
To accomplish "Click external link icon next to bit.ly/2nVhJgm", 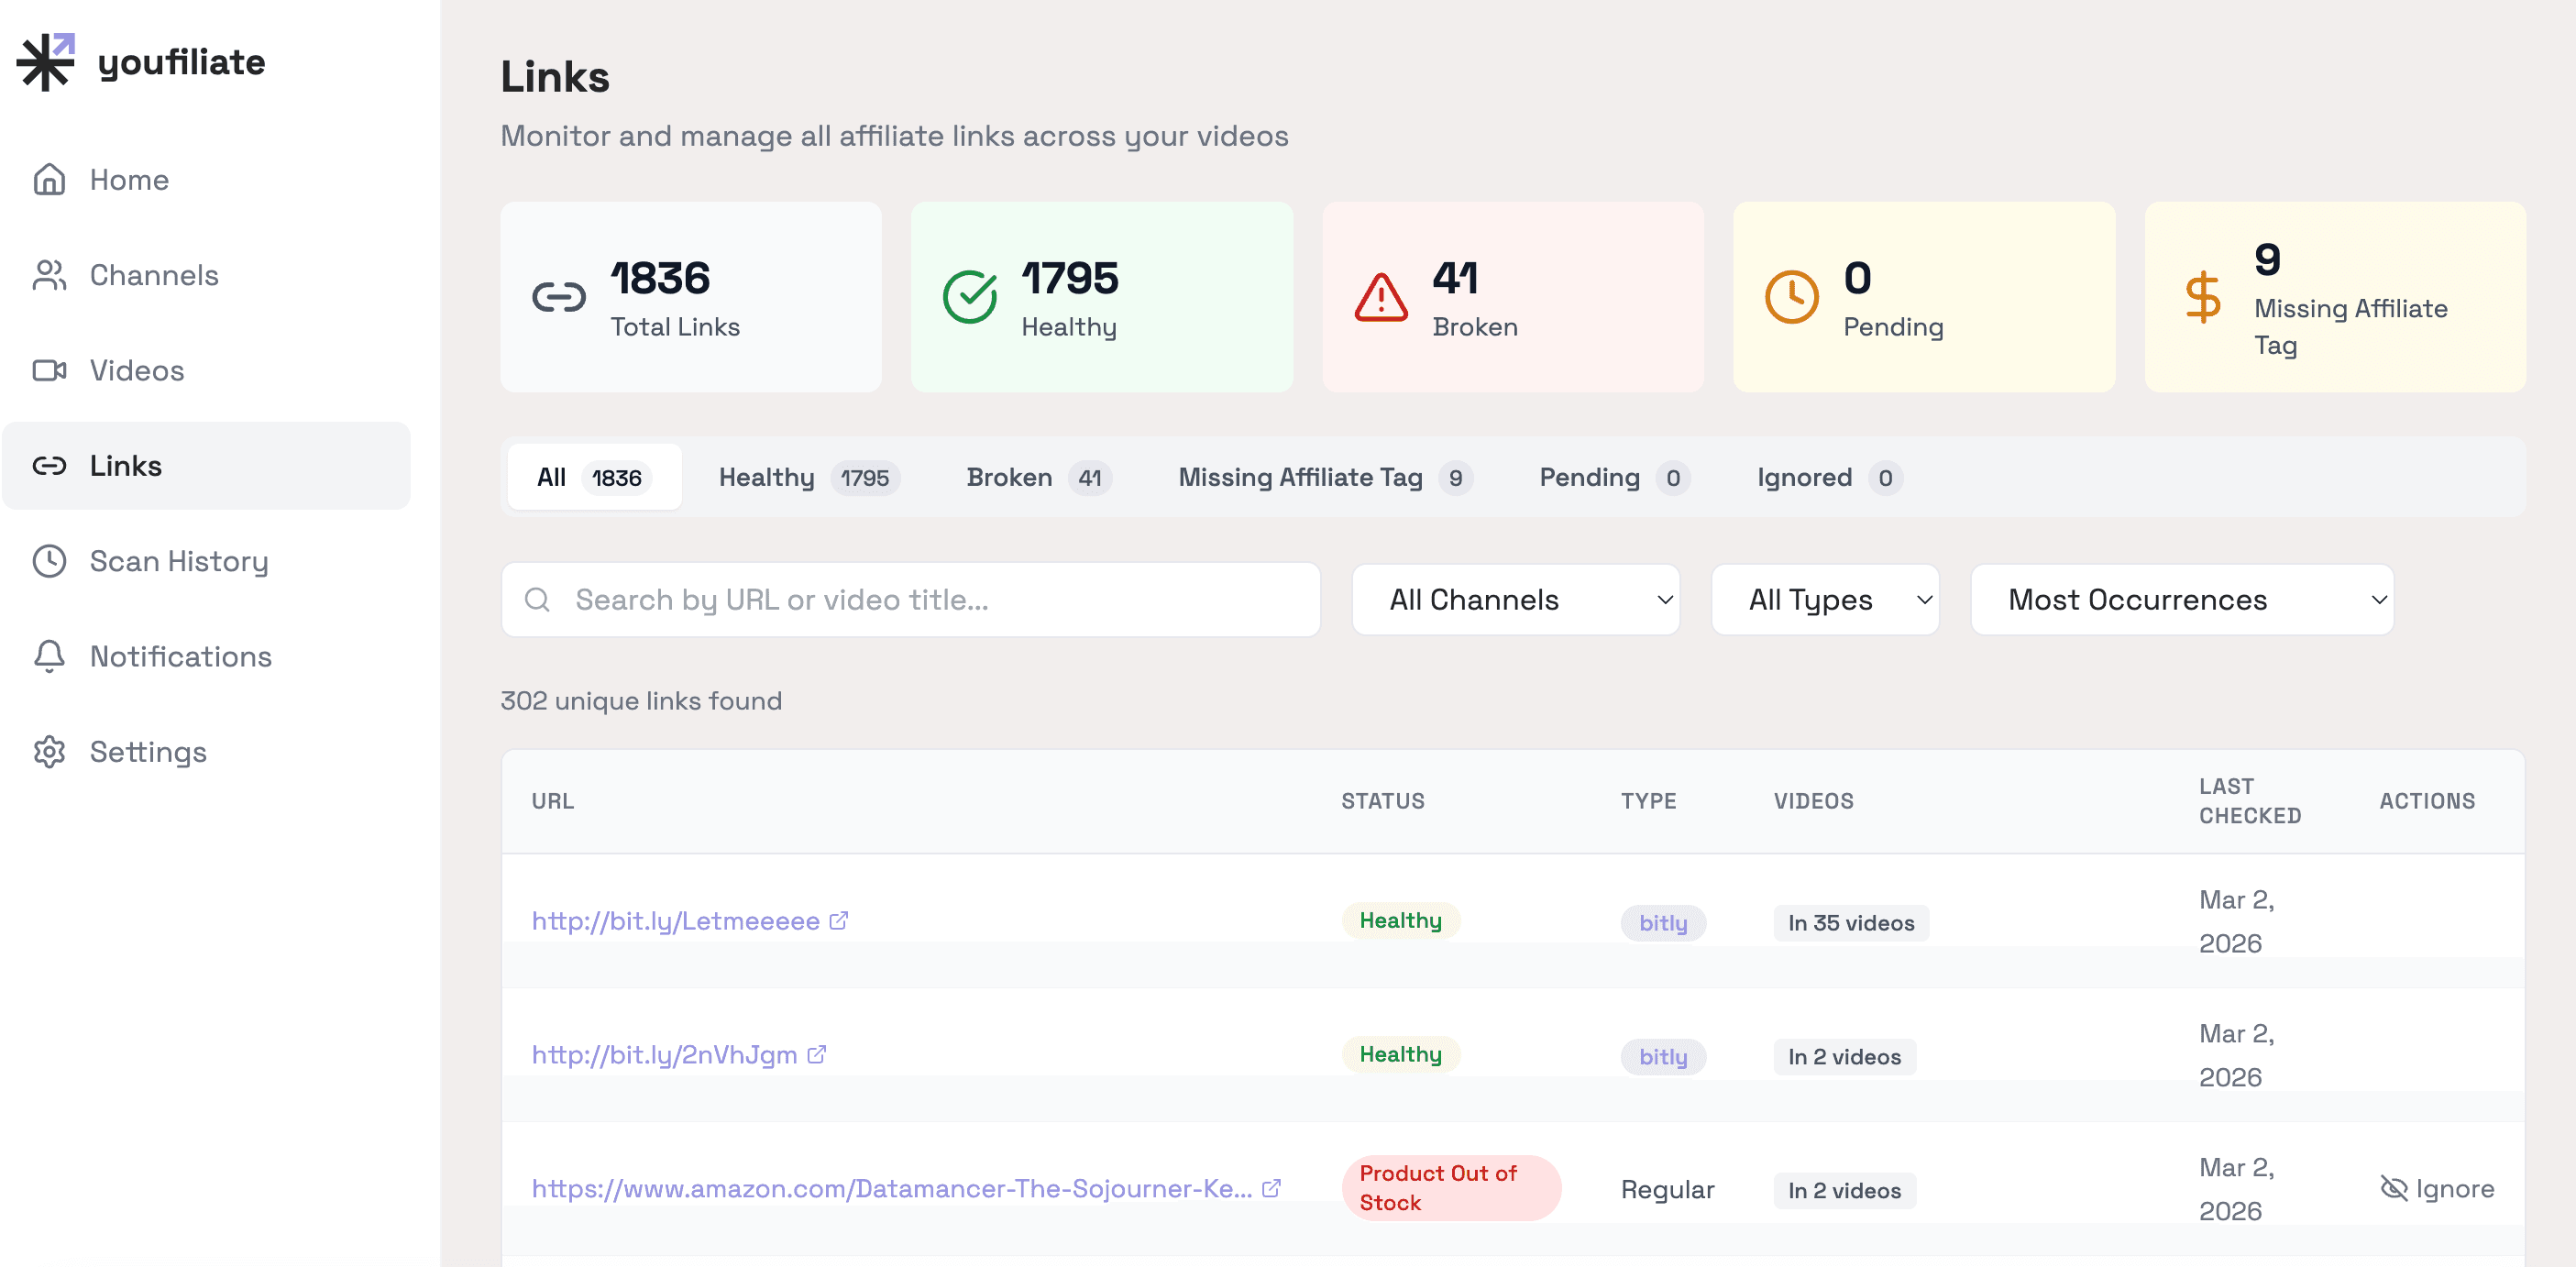I will (x=816, y=1054).
